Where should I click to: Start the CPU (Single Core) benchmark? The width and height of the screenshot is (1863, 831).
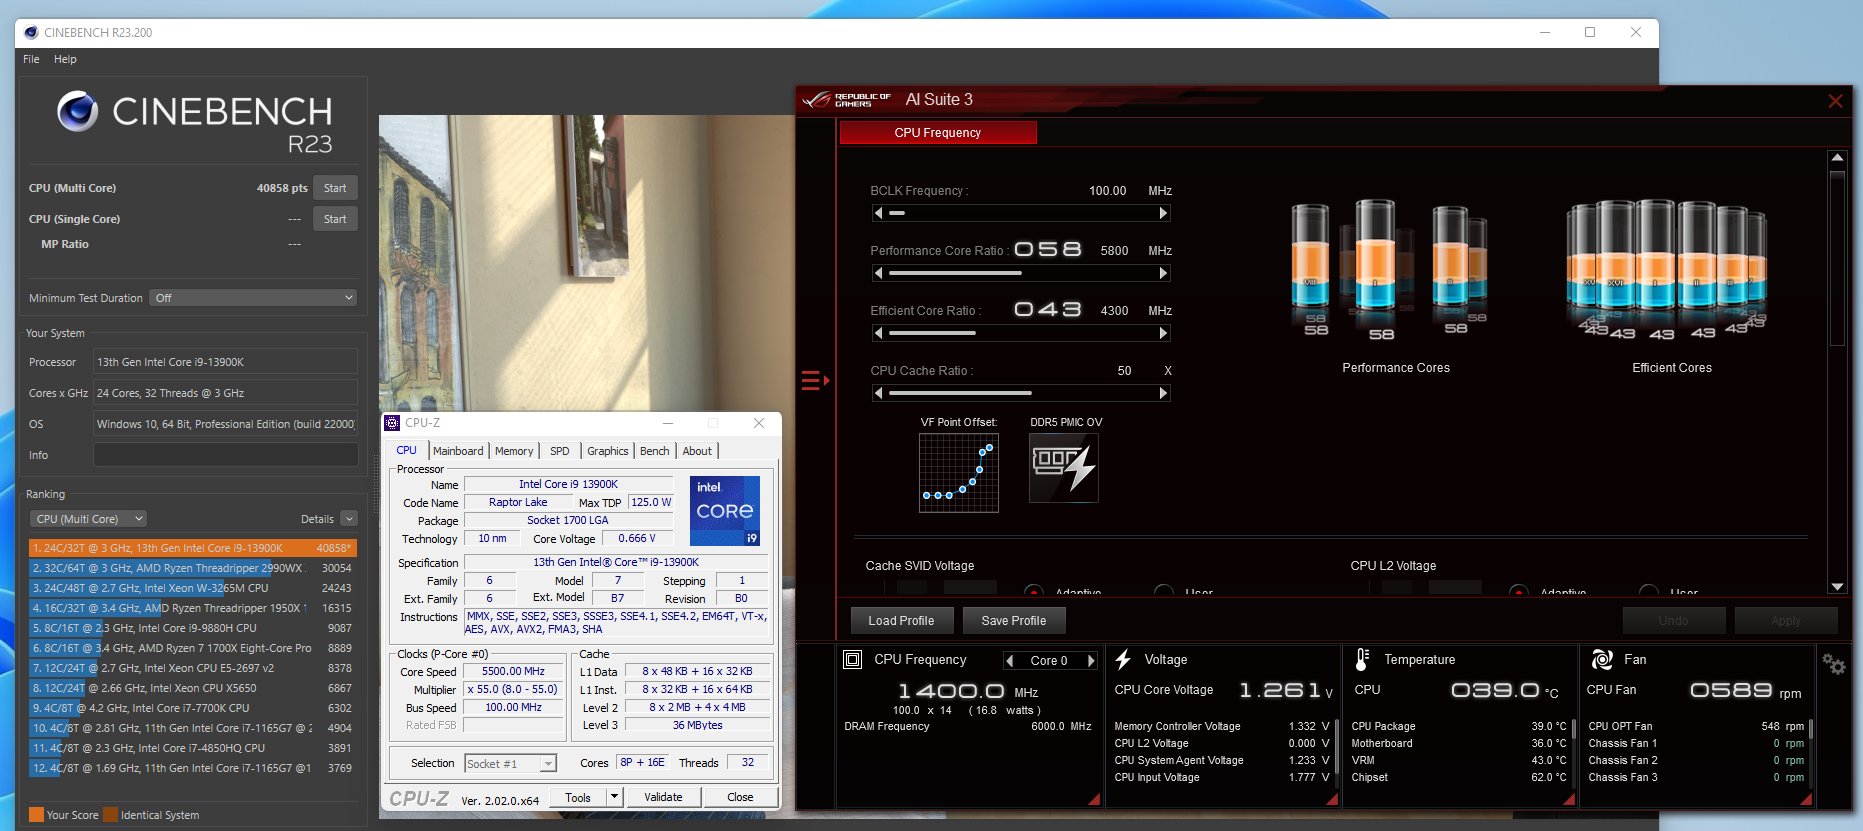pyautogui.click(x=335, y=219)
